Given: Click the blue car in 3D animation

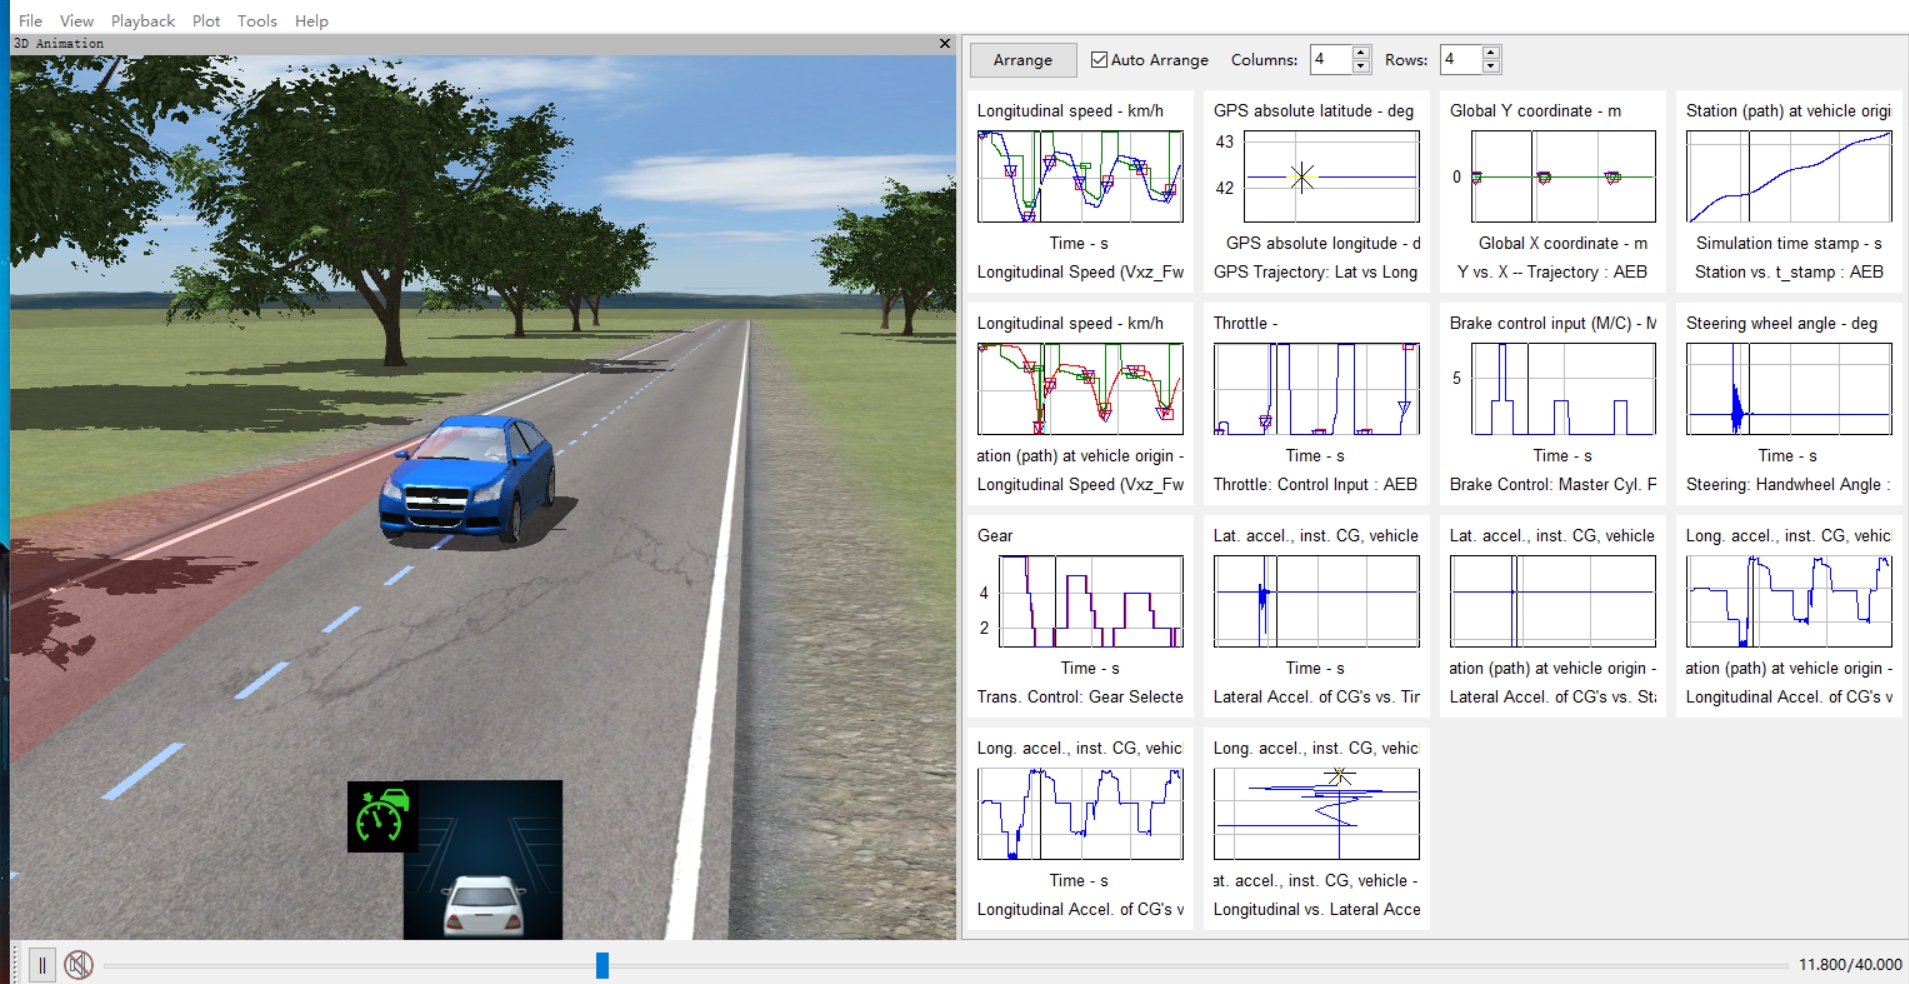Looking at the screenshot, I should 466,480.
